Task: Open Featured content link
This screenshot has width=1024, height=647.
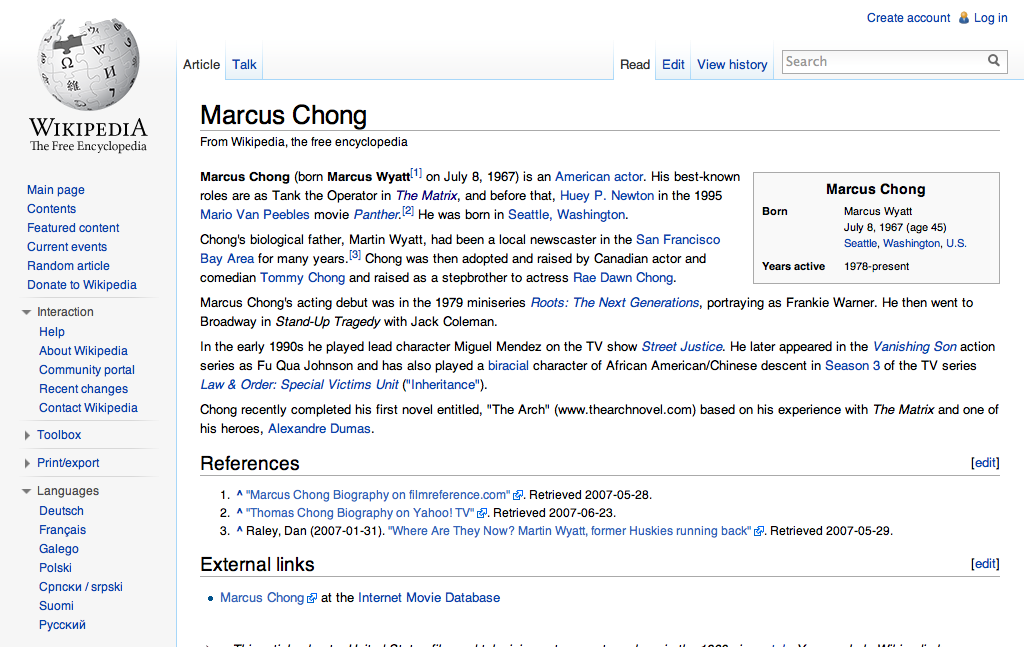Action: 73,227
